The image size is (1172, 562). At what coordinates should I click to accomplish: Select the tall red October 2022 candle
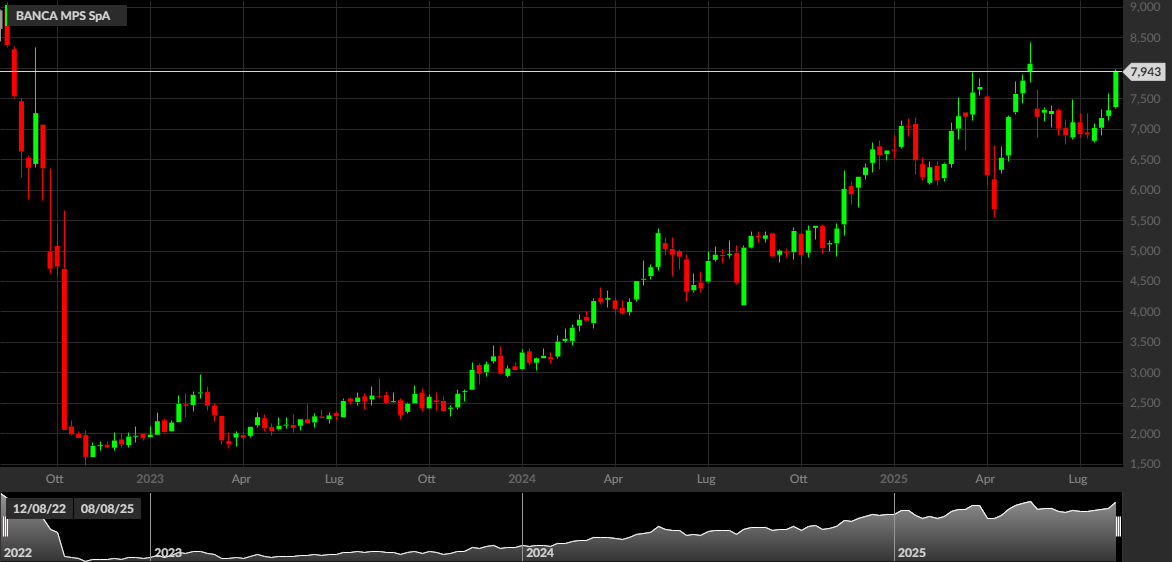(x=64, y=349)
